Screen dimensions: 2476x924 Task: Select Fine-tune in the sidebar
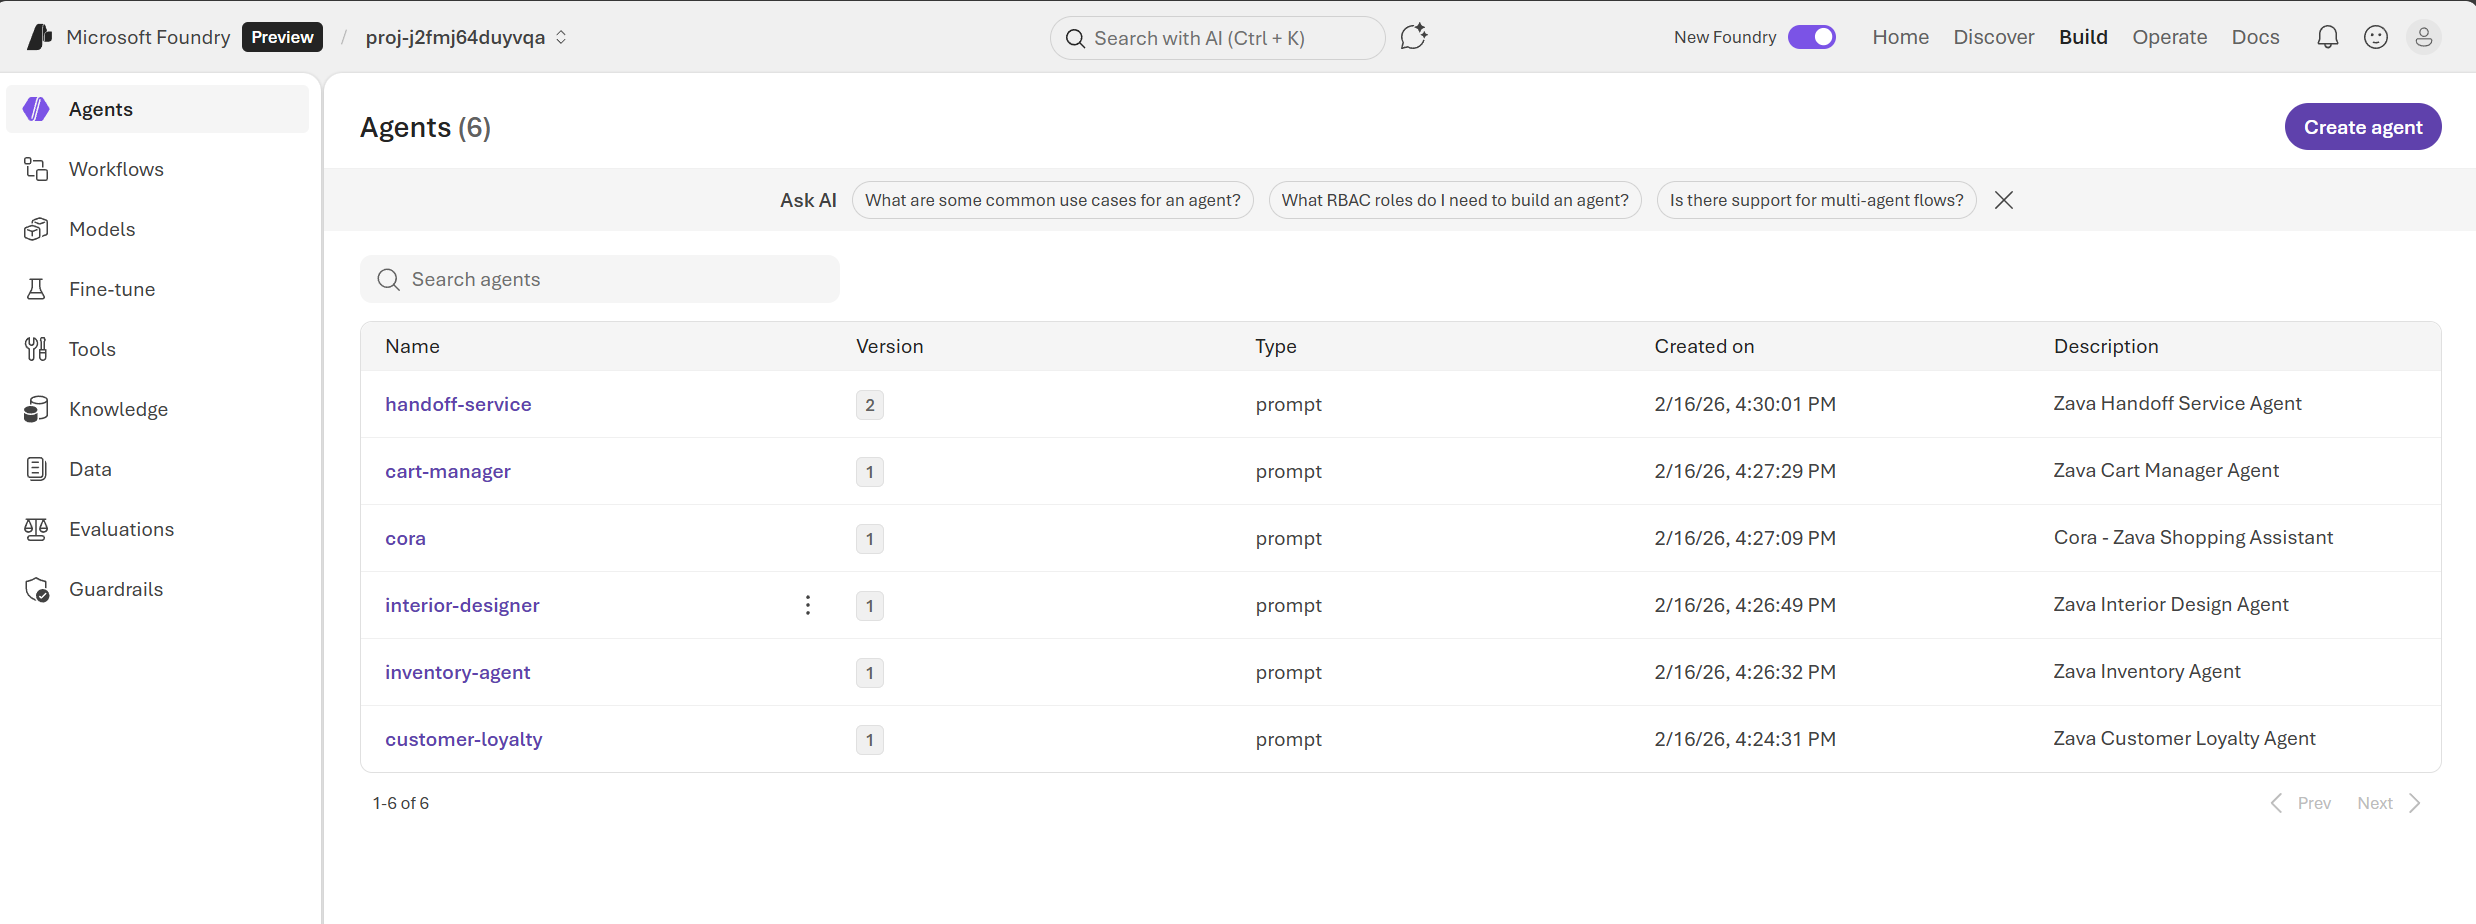(158, 289)
